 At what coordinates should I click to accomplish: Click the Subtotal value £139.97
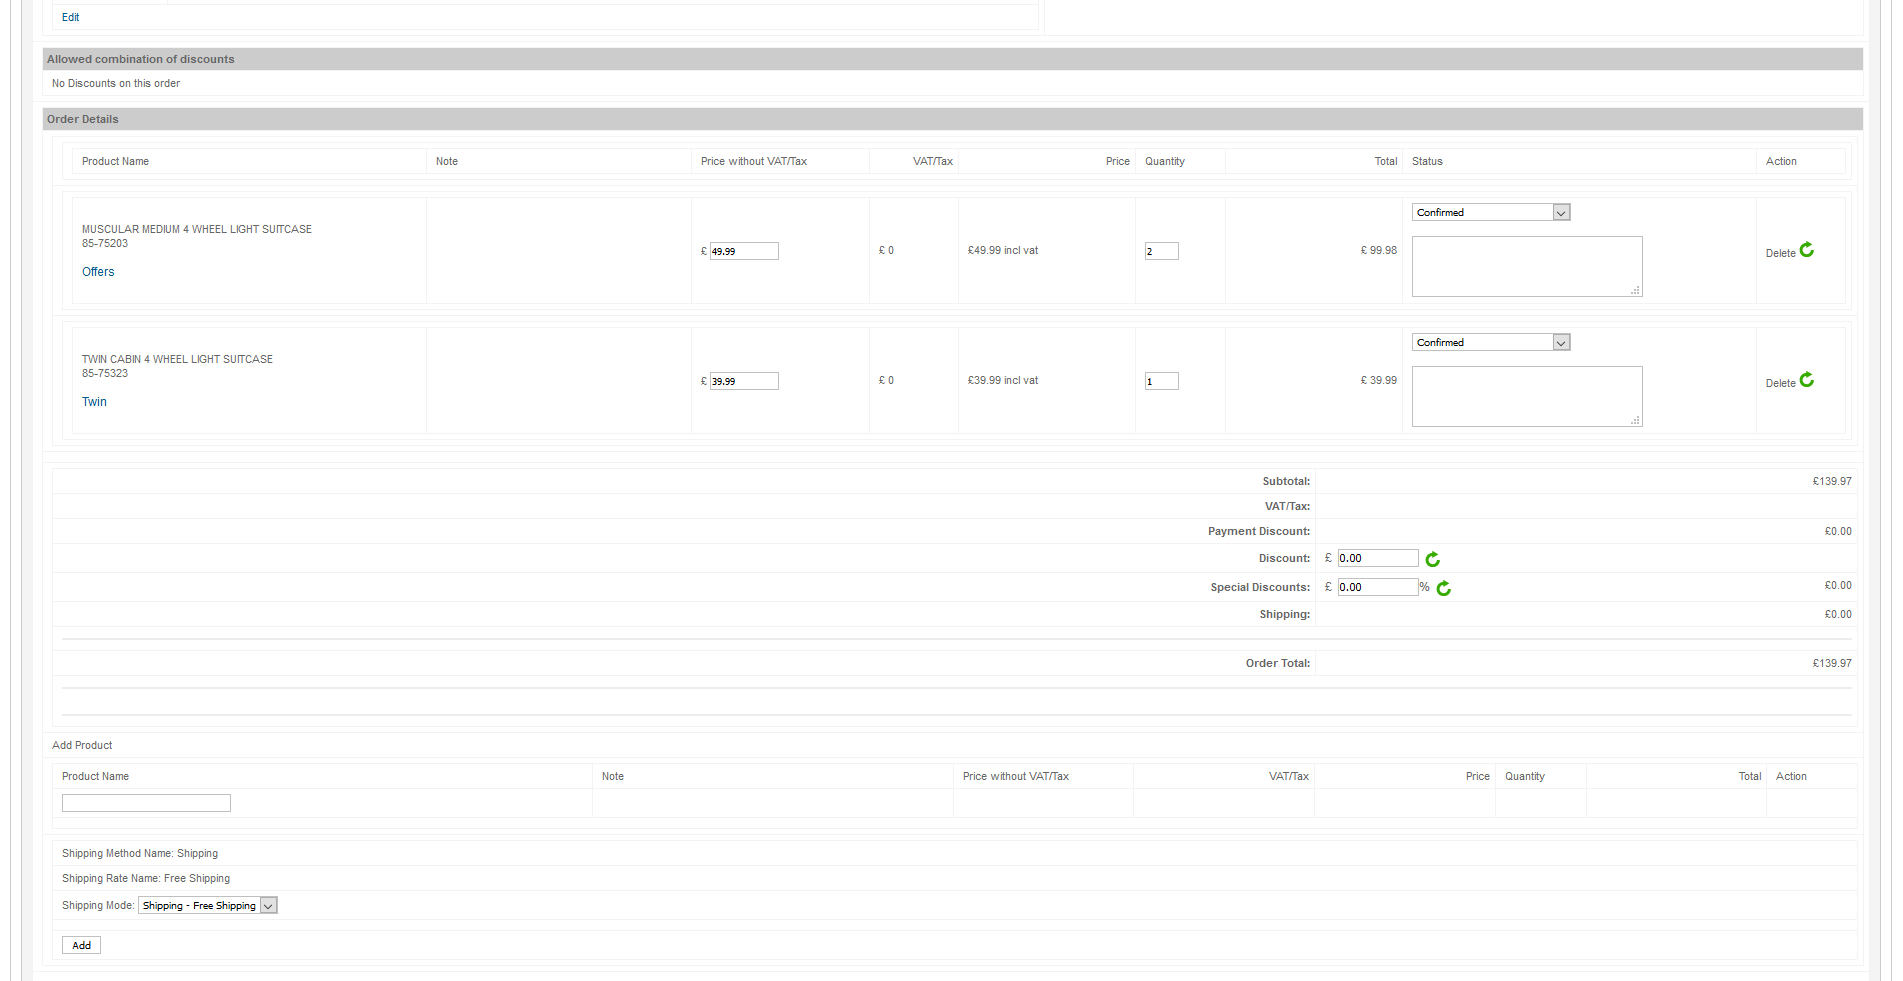[1832, 482]
